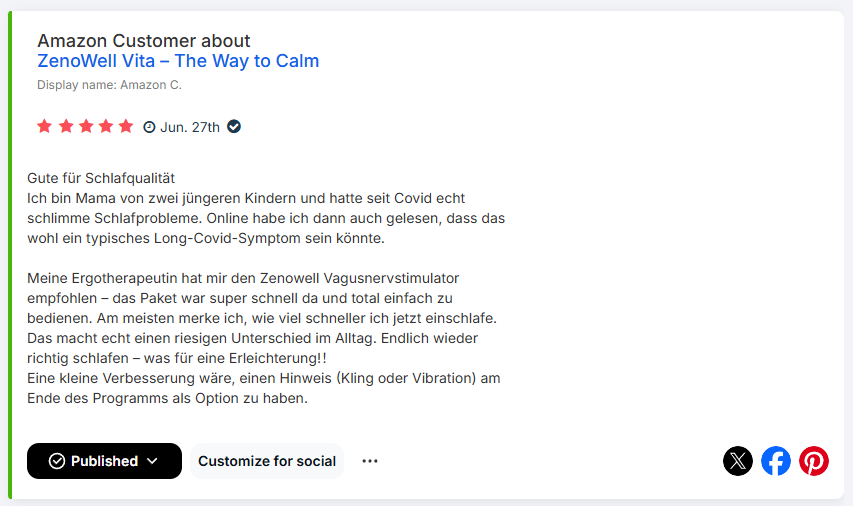Share the review on Pinterest
The height and width of the screenshot is (506, 853).
click(x=814, y=461)
